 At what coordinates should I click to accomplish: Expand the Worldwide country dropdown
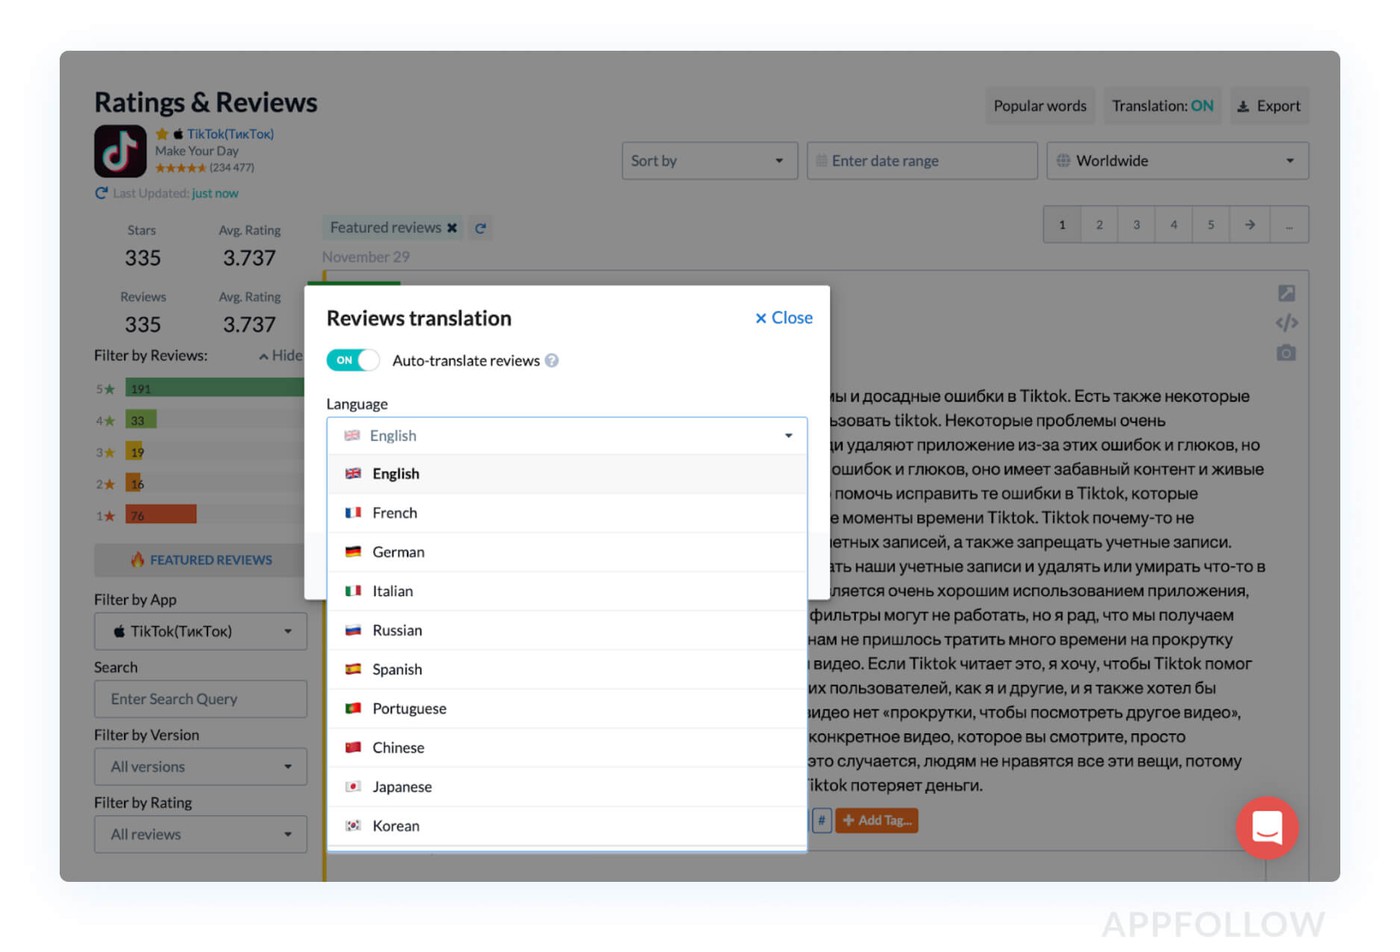click(1177, 161)
